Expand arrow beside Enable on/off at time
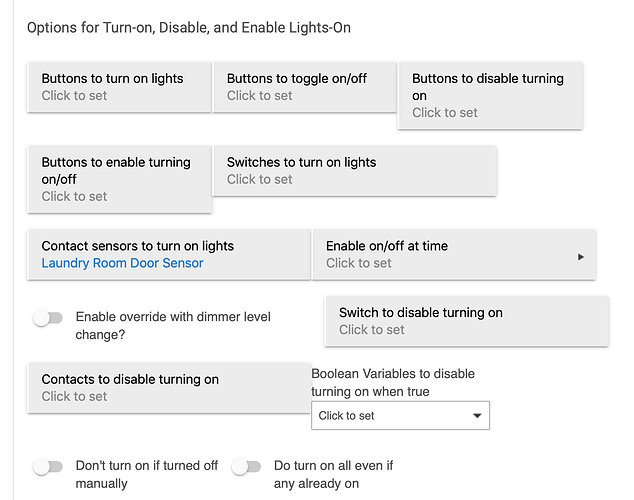Viewport: 634px width, 500px height. (581, 257)
